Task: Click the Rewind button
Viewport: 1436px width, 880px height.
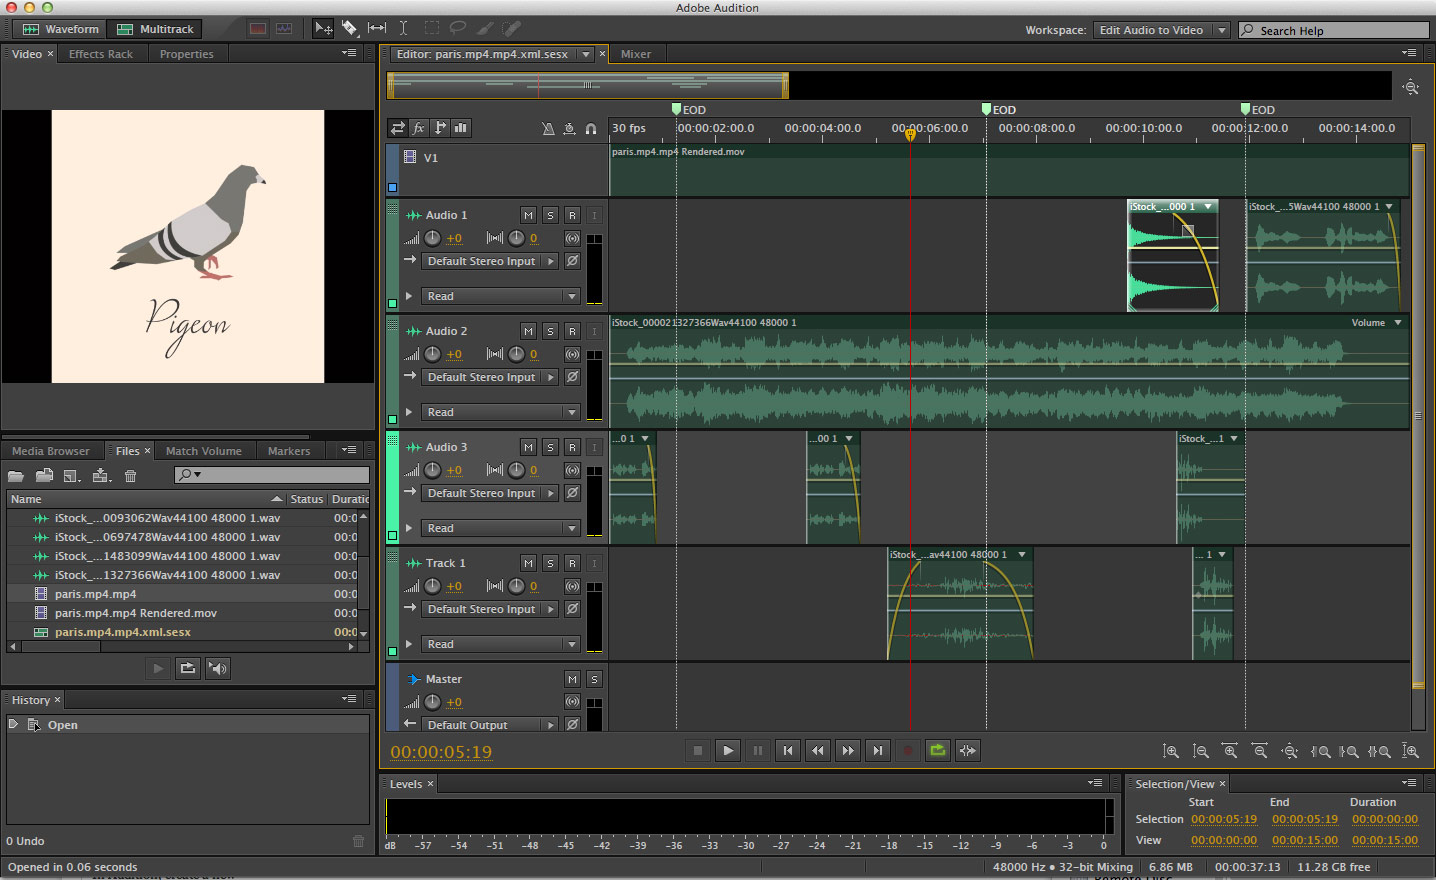Action: coord(818,750)
